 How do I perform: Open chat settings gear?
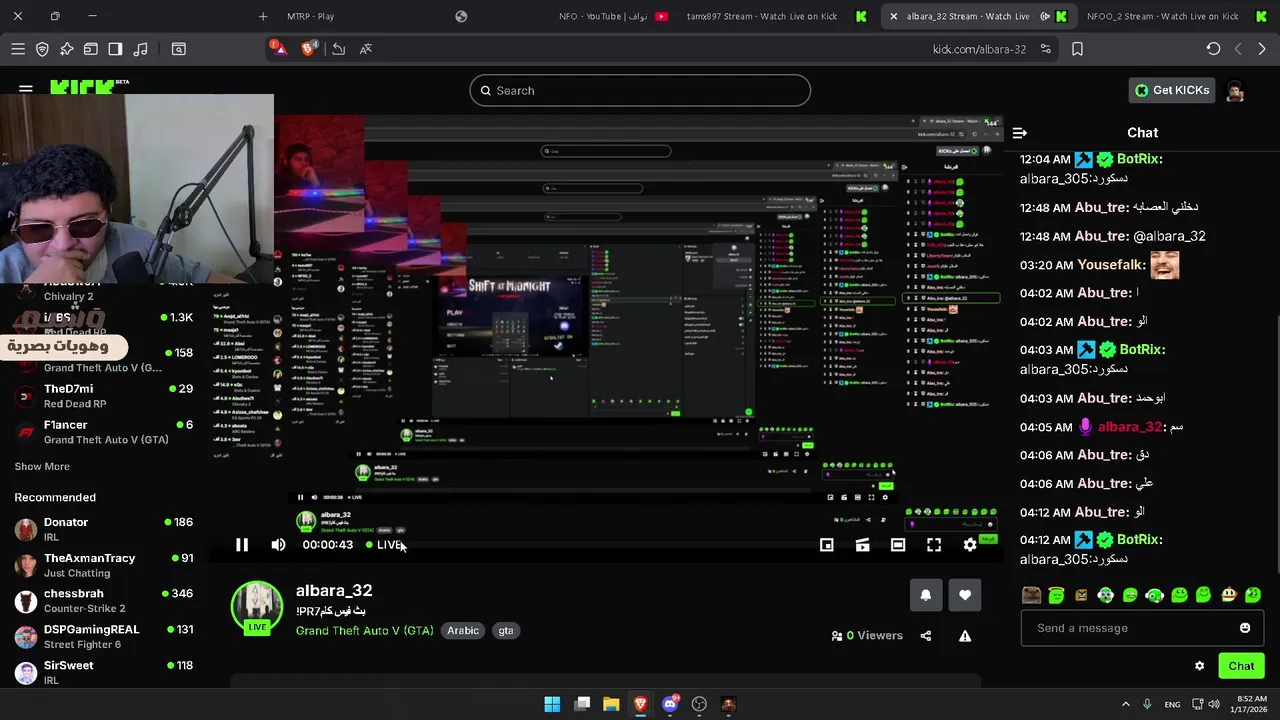click(x=1200, y=666)
